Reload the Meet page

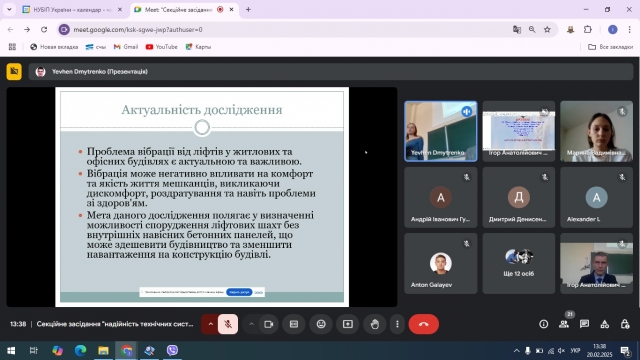44,29
